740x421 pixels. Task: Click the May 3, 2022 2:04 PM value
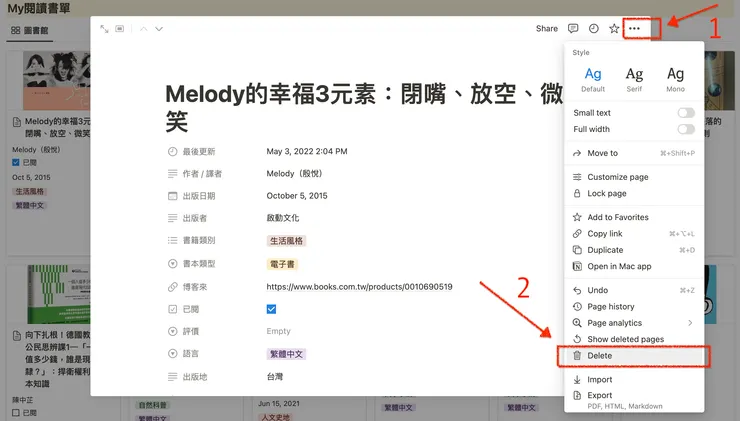click(307, 152)
